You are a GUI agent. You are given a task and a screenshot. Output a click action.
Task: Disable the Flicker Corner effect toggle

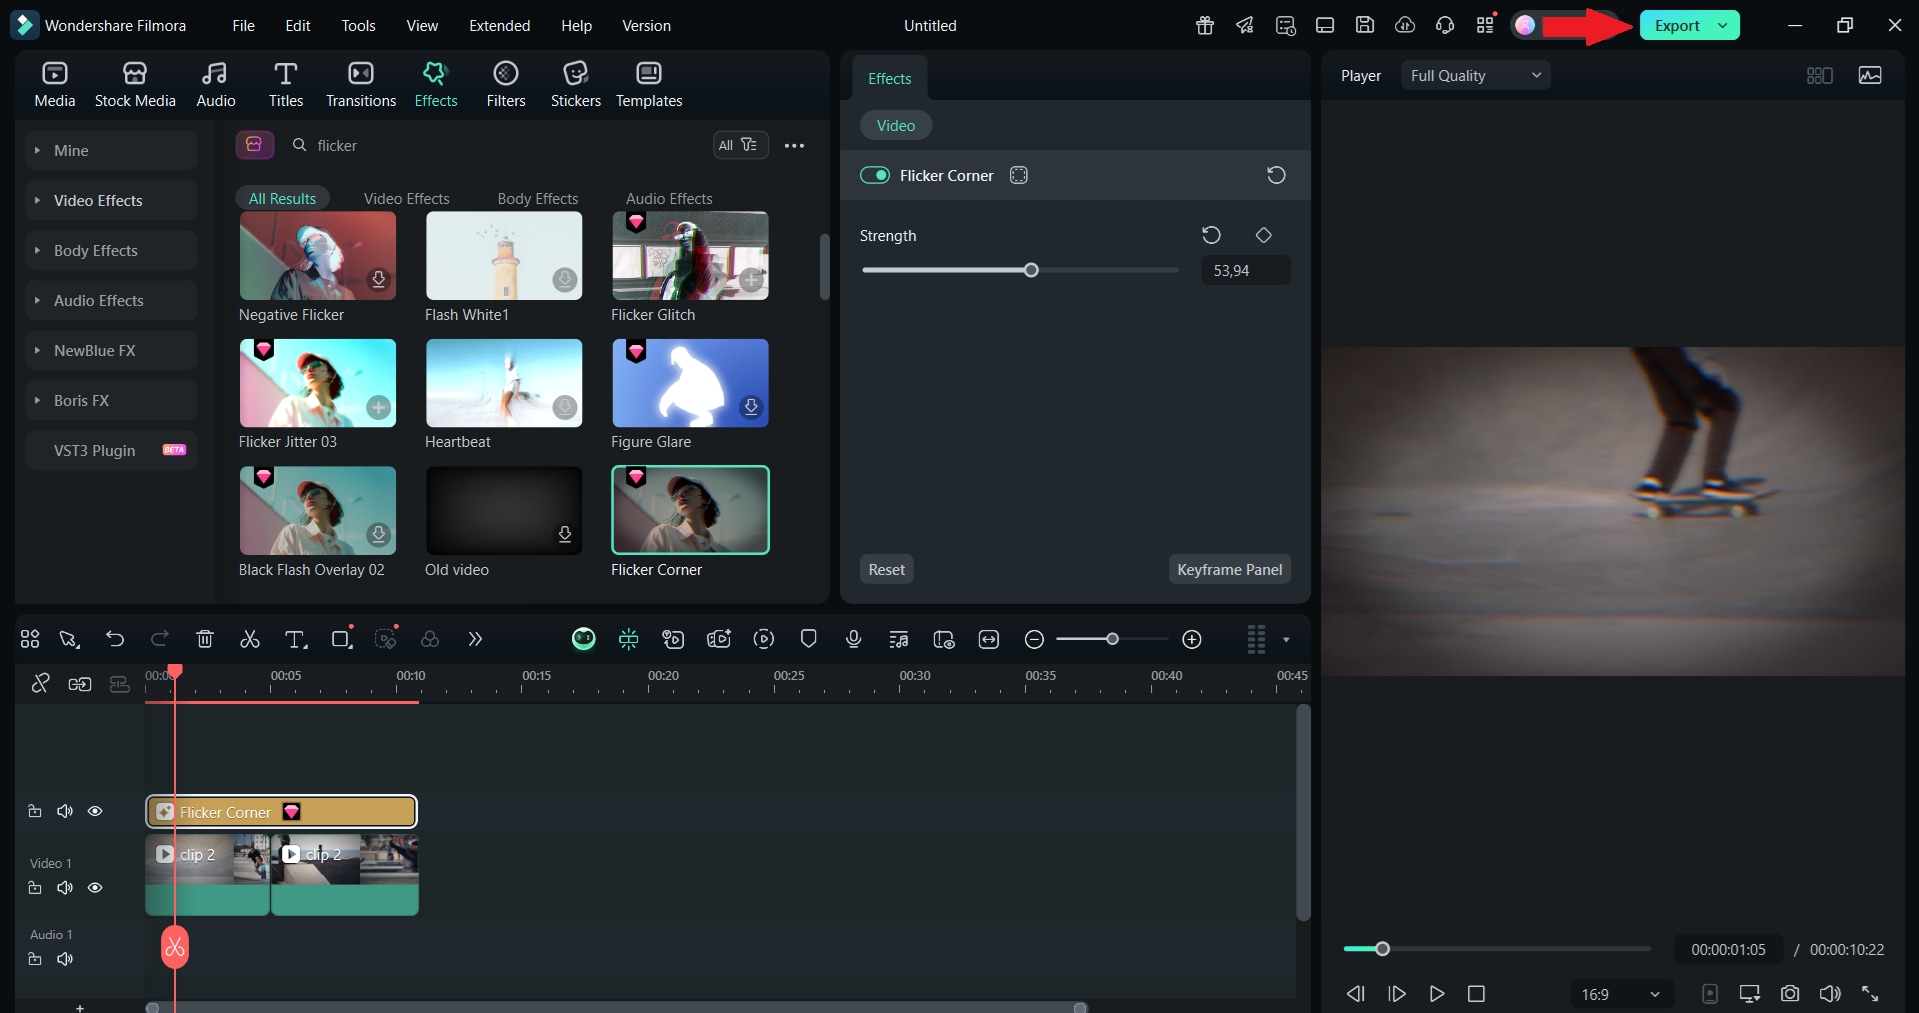tap(875, 175)
